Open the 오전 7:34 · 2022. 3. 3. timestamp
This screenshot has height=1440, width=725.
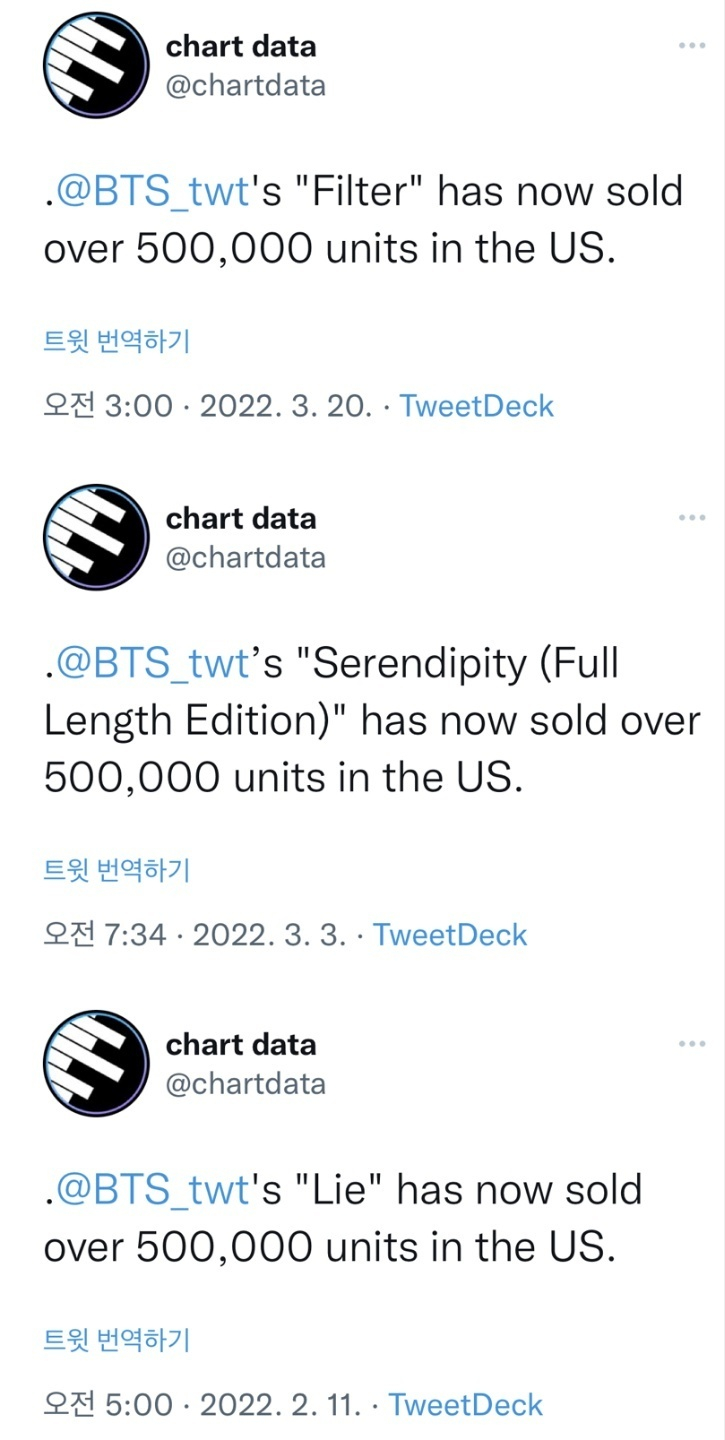coord(195,935)
